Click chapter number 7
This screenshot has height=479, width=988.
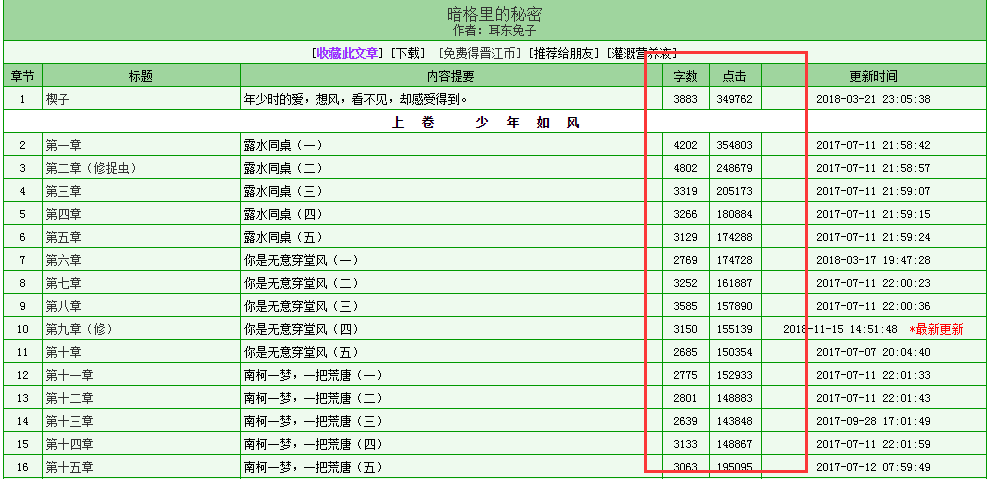click(23, 260)
